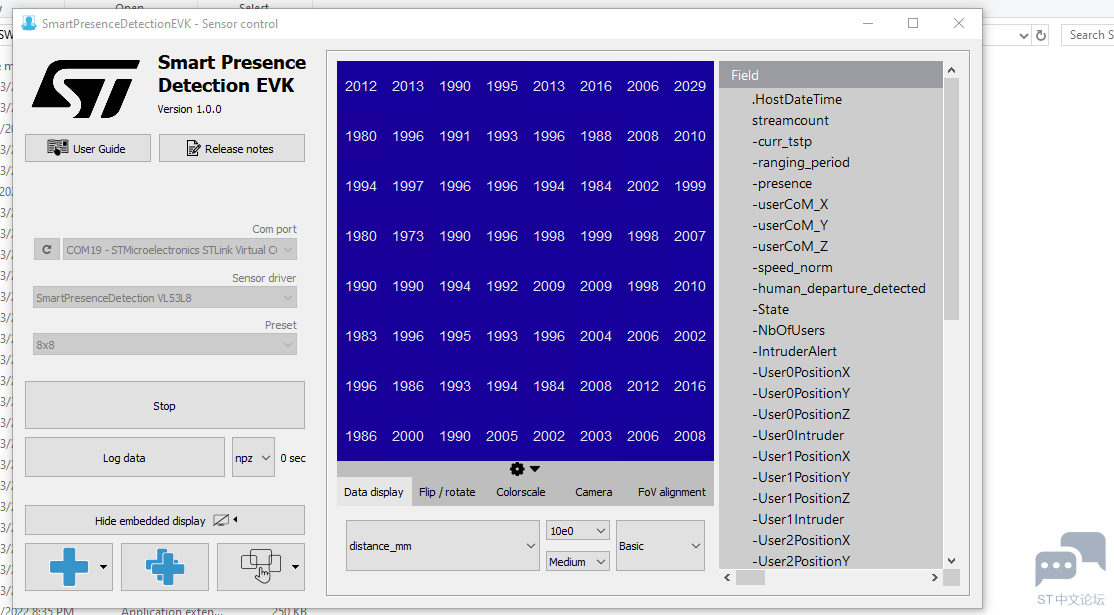Click the field list vertical scrollbar

tap(951, 200)
